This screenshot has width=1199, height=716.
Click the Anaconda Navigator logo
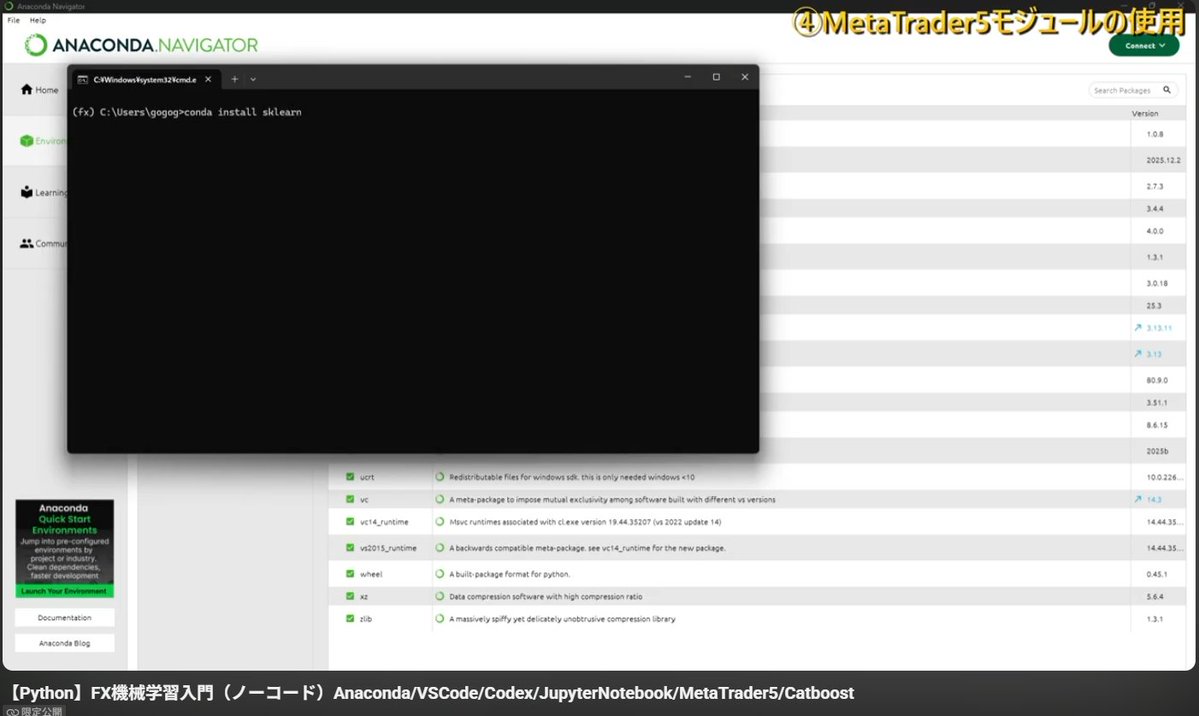(140, 45)
